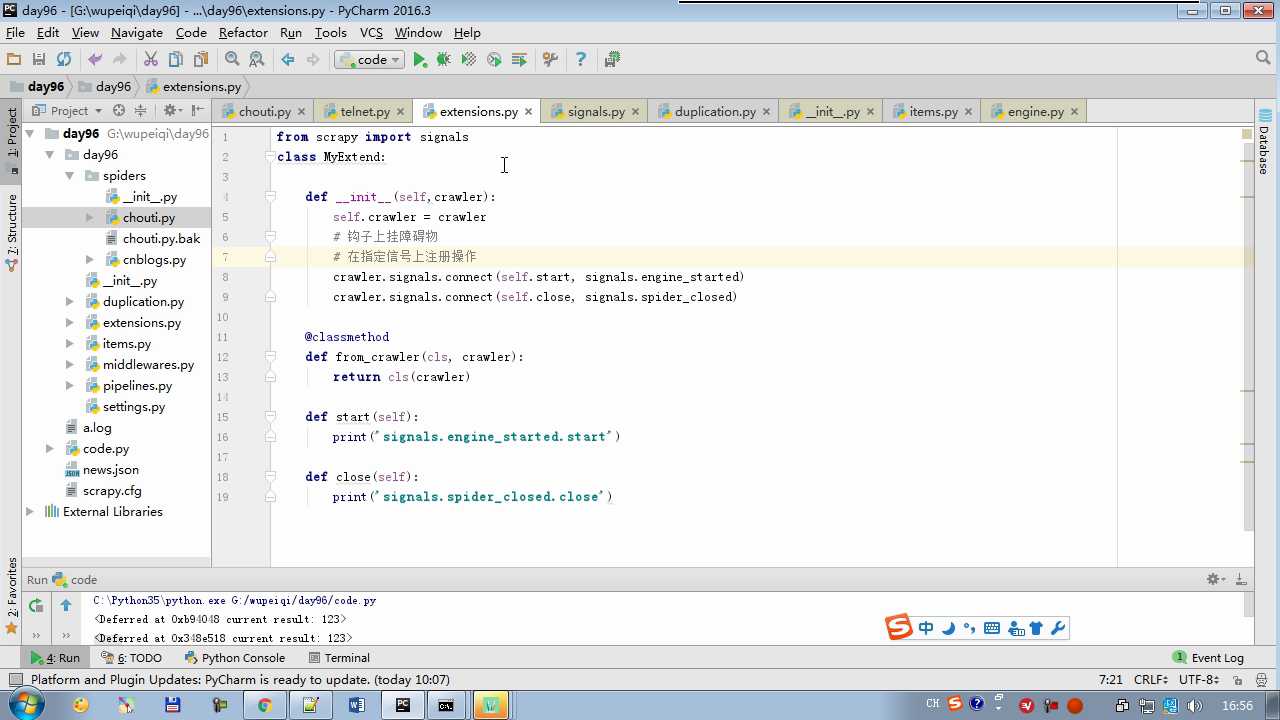The image size is (1280, 720).
Task: Click the Back navigation arrow
Action: tap(288, 60)
